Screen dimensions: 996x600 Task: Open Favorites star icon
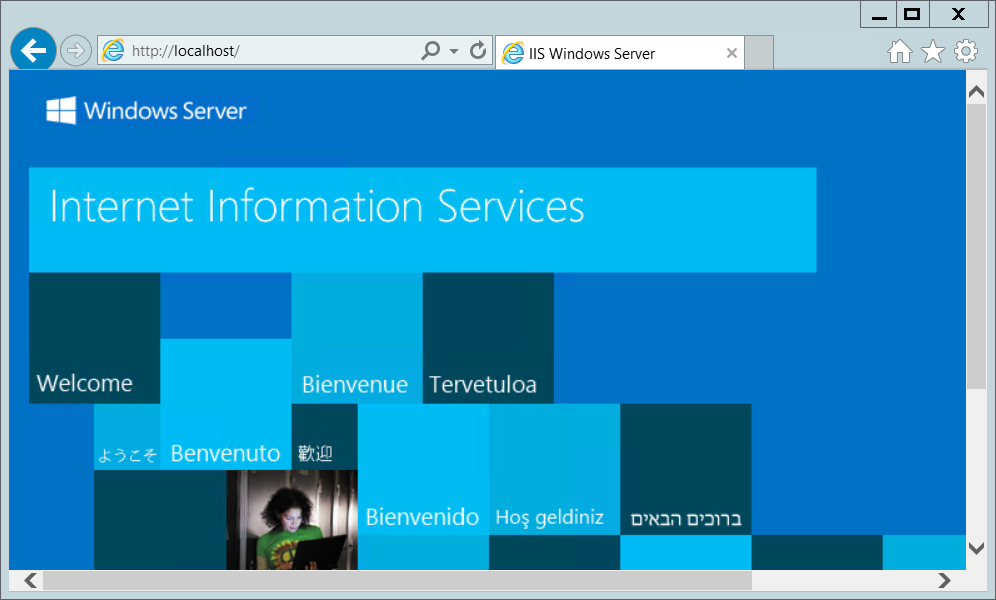pos(933,52)
